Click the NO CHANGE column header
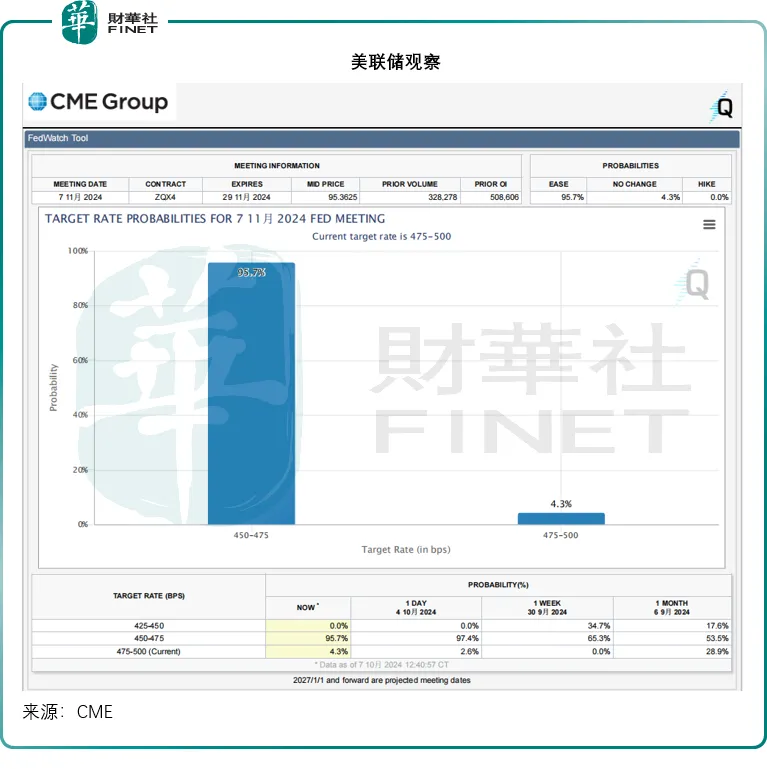 [x=634, y=184]
